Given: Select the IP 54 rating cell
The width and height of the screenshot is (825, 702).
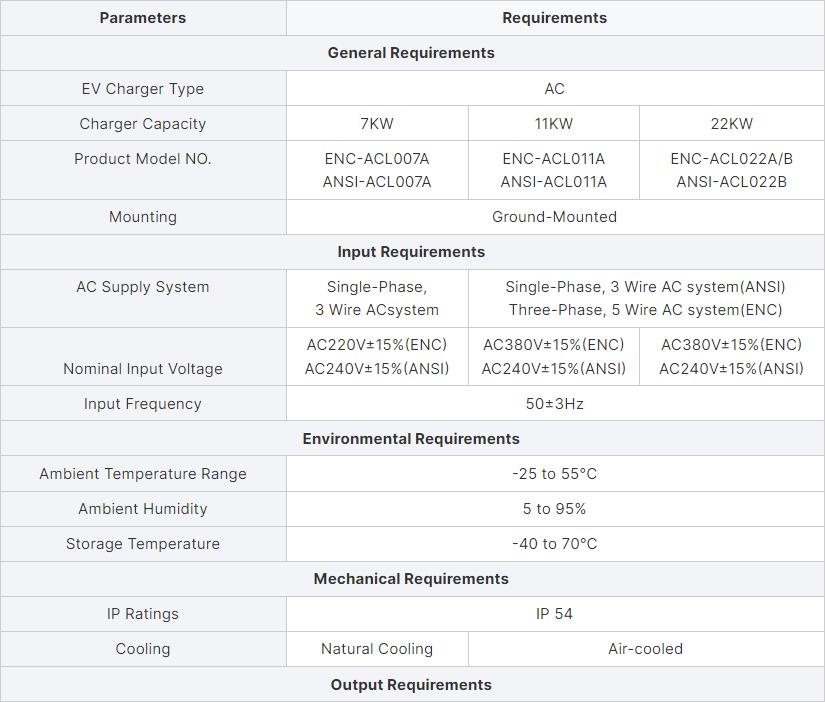Looking at the screenshot, I should [555, 614].
